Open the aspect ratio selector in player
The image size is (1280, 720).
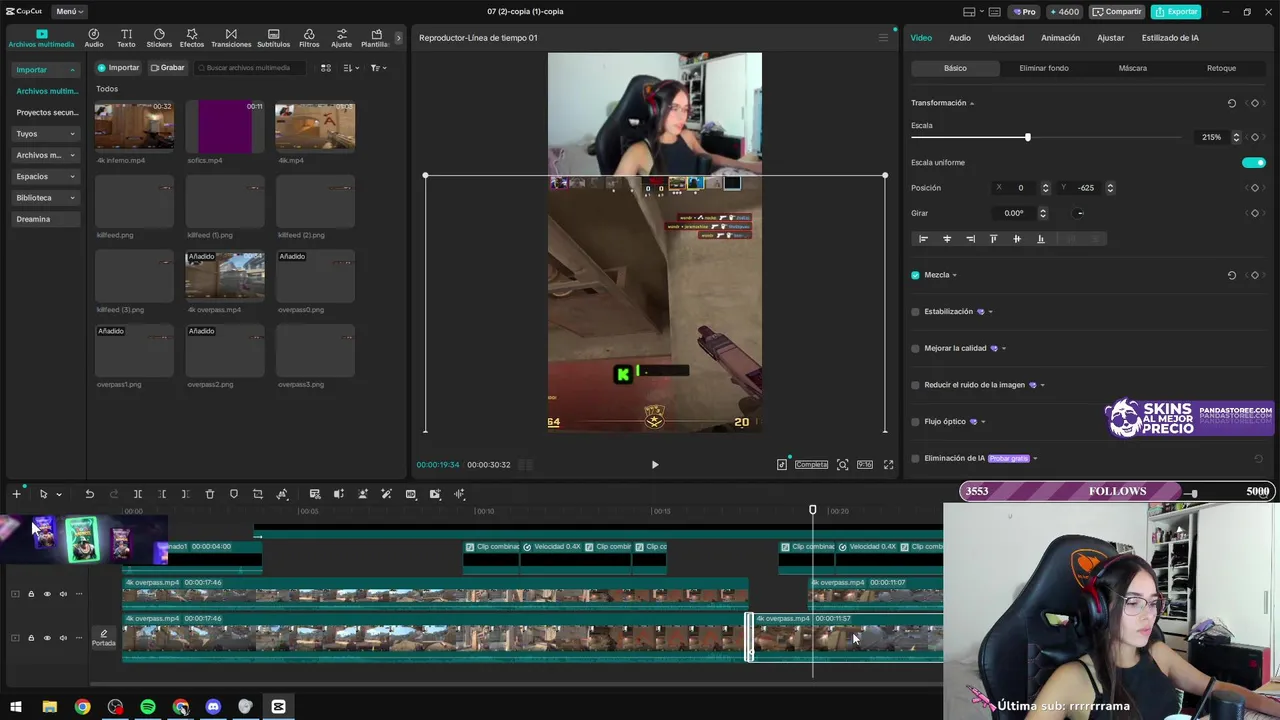[864, 465]
